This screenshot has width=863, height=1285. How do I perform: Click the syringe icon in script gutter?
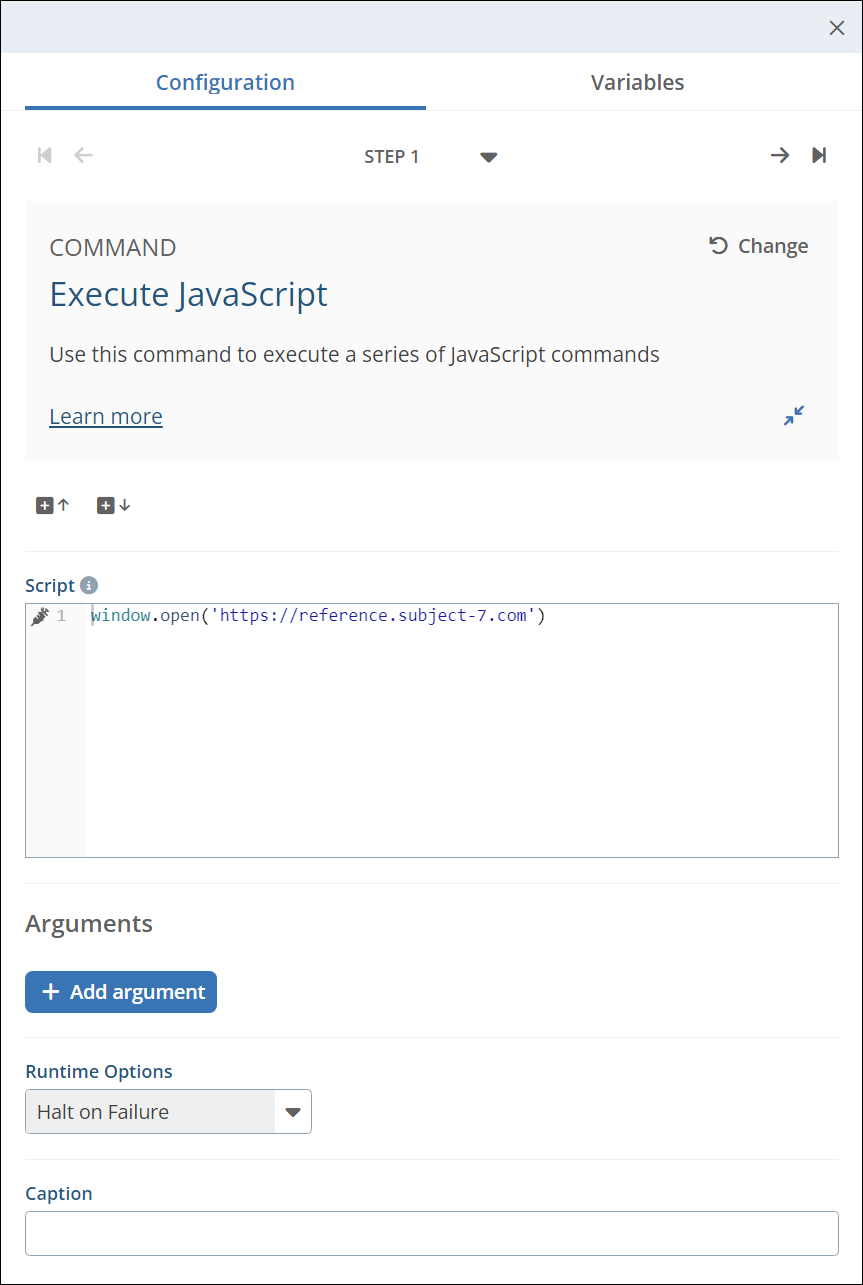(x=40, y=616)
